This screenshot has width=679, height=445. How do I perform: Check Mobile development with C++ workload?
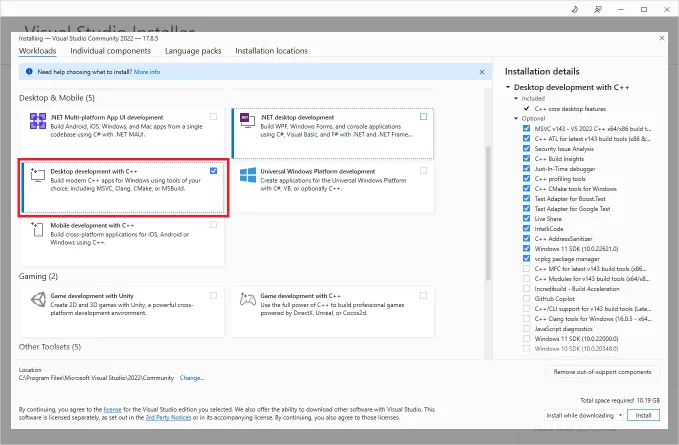tap(213, 225)
